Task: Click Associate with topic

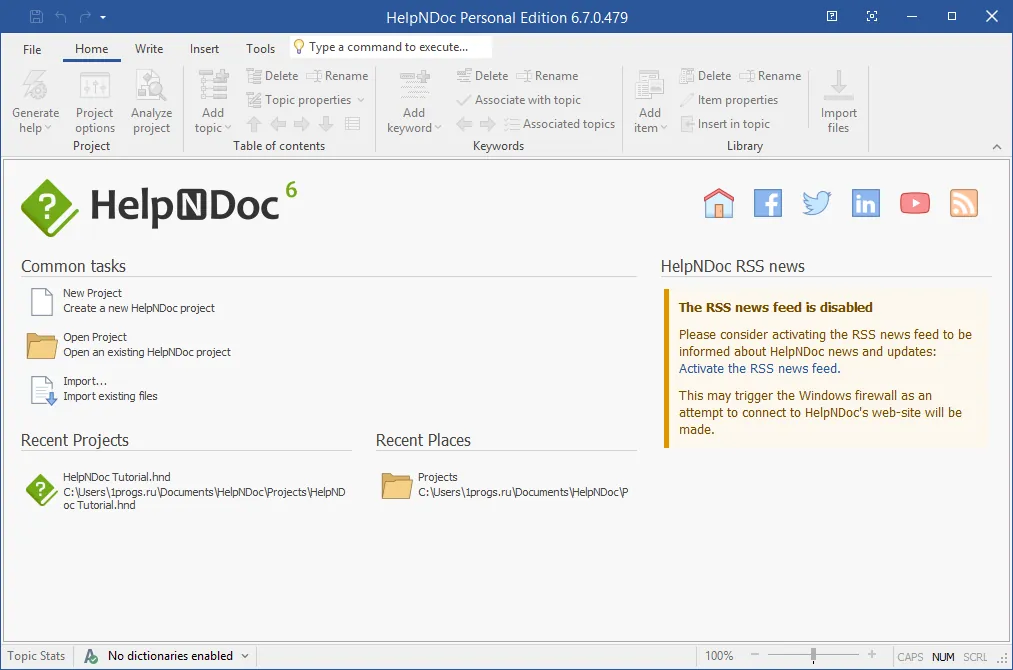Action: tap(519, 100)
